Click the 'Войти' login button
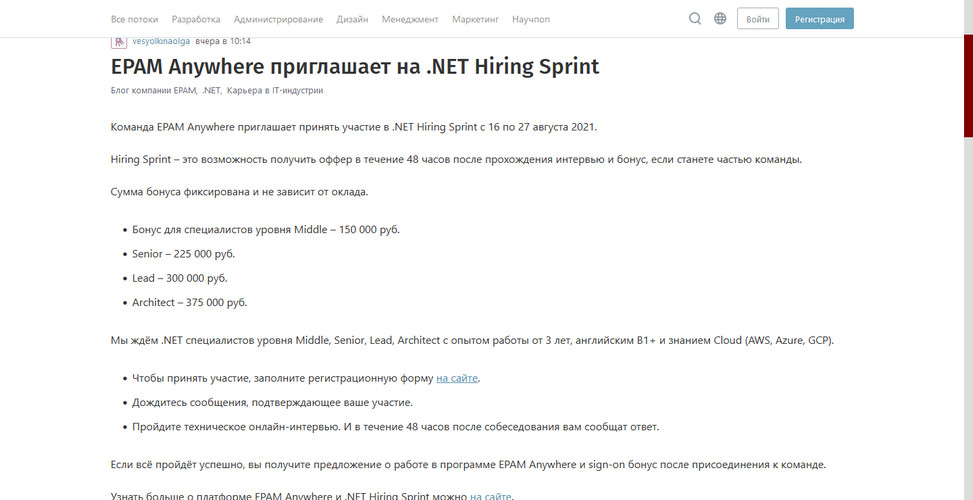The height and width of the screenshot is (500, 973). click(758, 19)
